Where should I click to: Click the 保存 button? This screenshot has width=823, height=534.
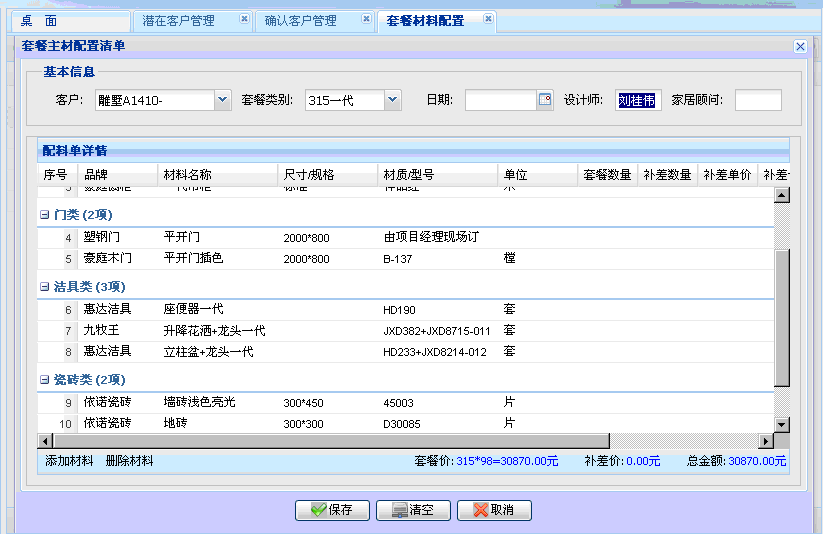tap(332, 510)
